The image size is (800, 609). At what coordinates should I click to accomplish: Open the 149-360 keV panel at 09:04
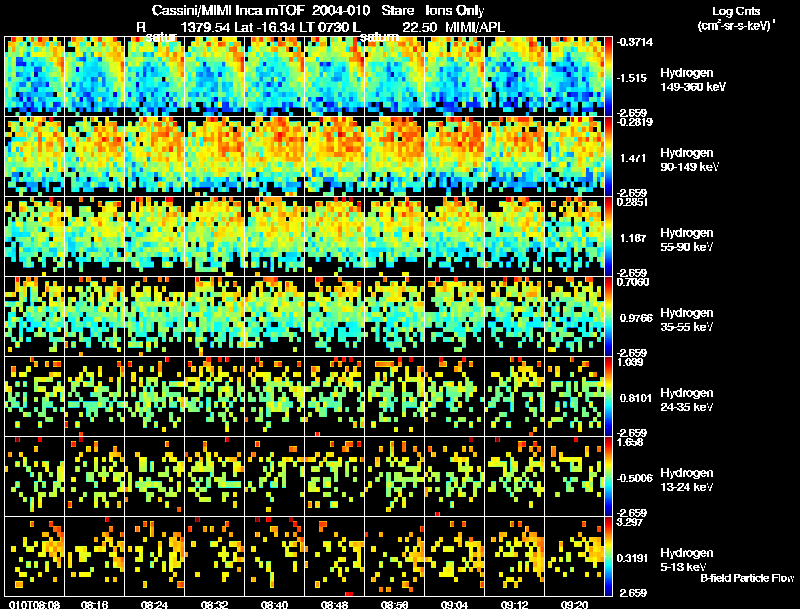[x=455, y=76]
